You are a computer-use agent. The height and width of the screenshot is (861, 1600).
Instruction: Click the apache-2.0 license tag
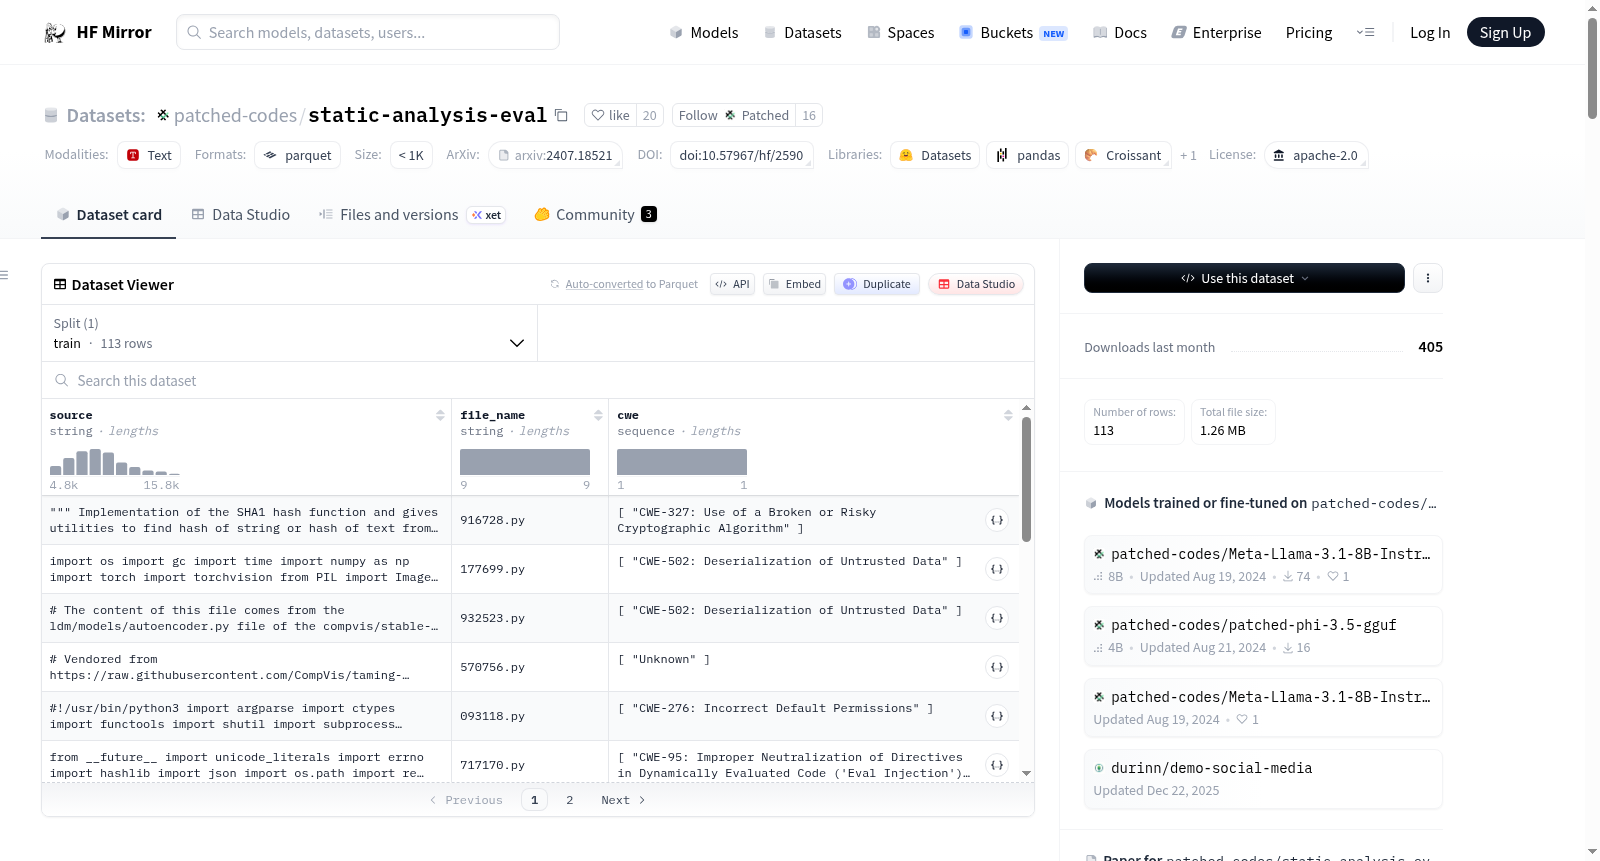(x=1316, y=155)
